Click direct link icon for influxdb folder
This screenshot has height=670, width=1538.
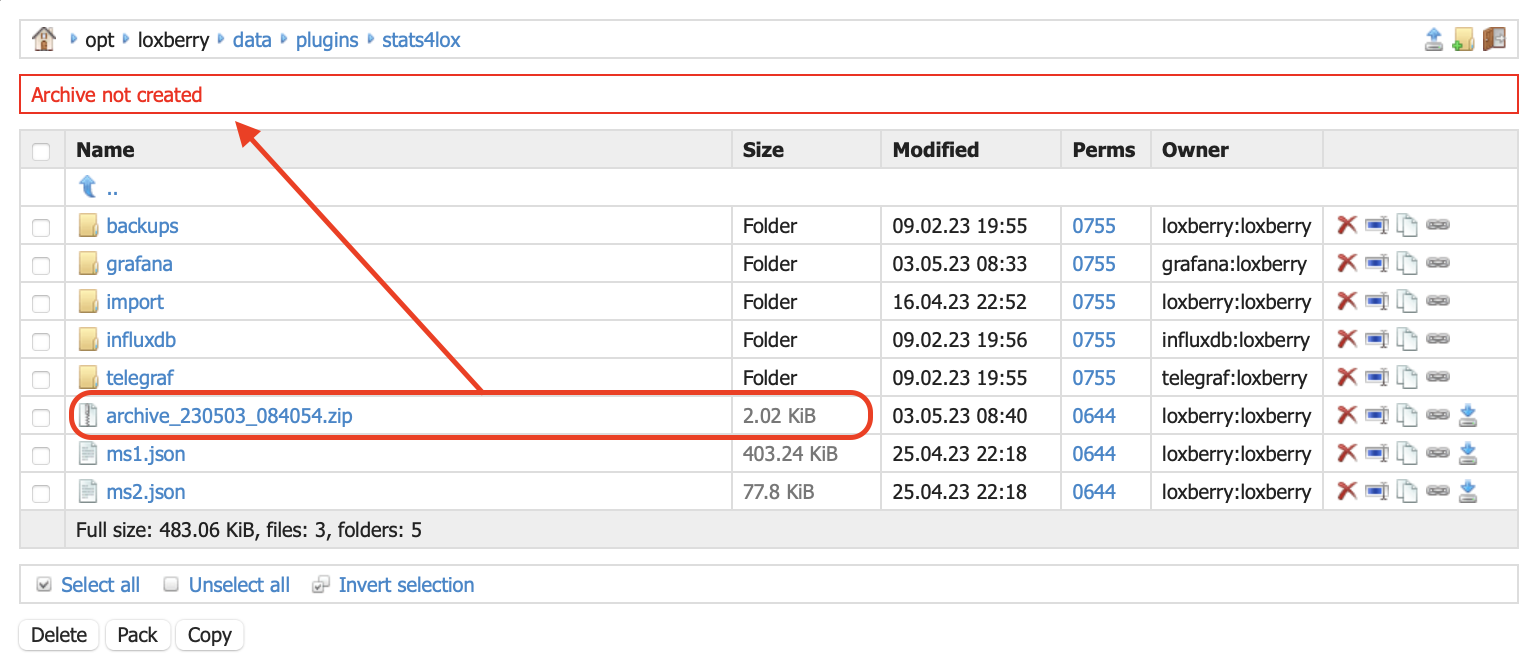click(1438, 340)
